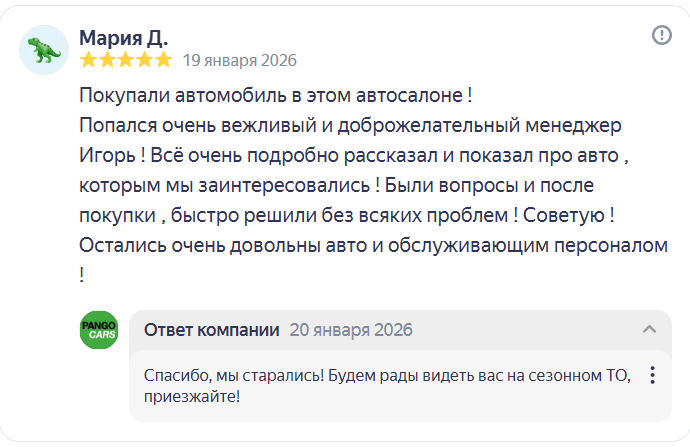Click the reply date 20 января 2026
This screenshot has height=447, width=690.
point(351,330)
